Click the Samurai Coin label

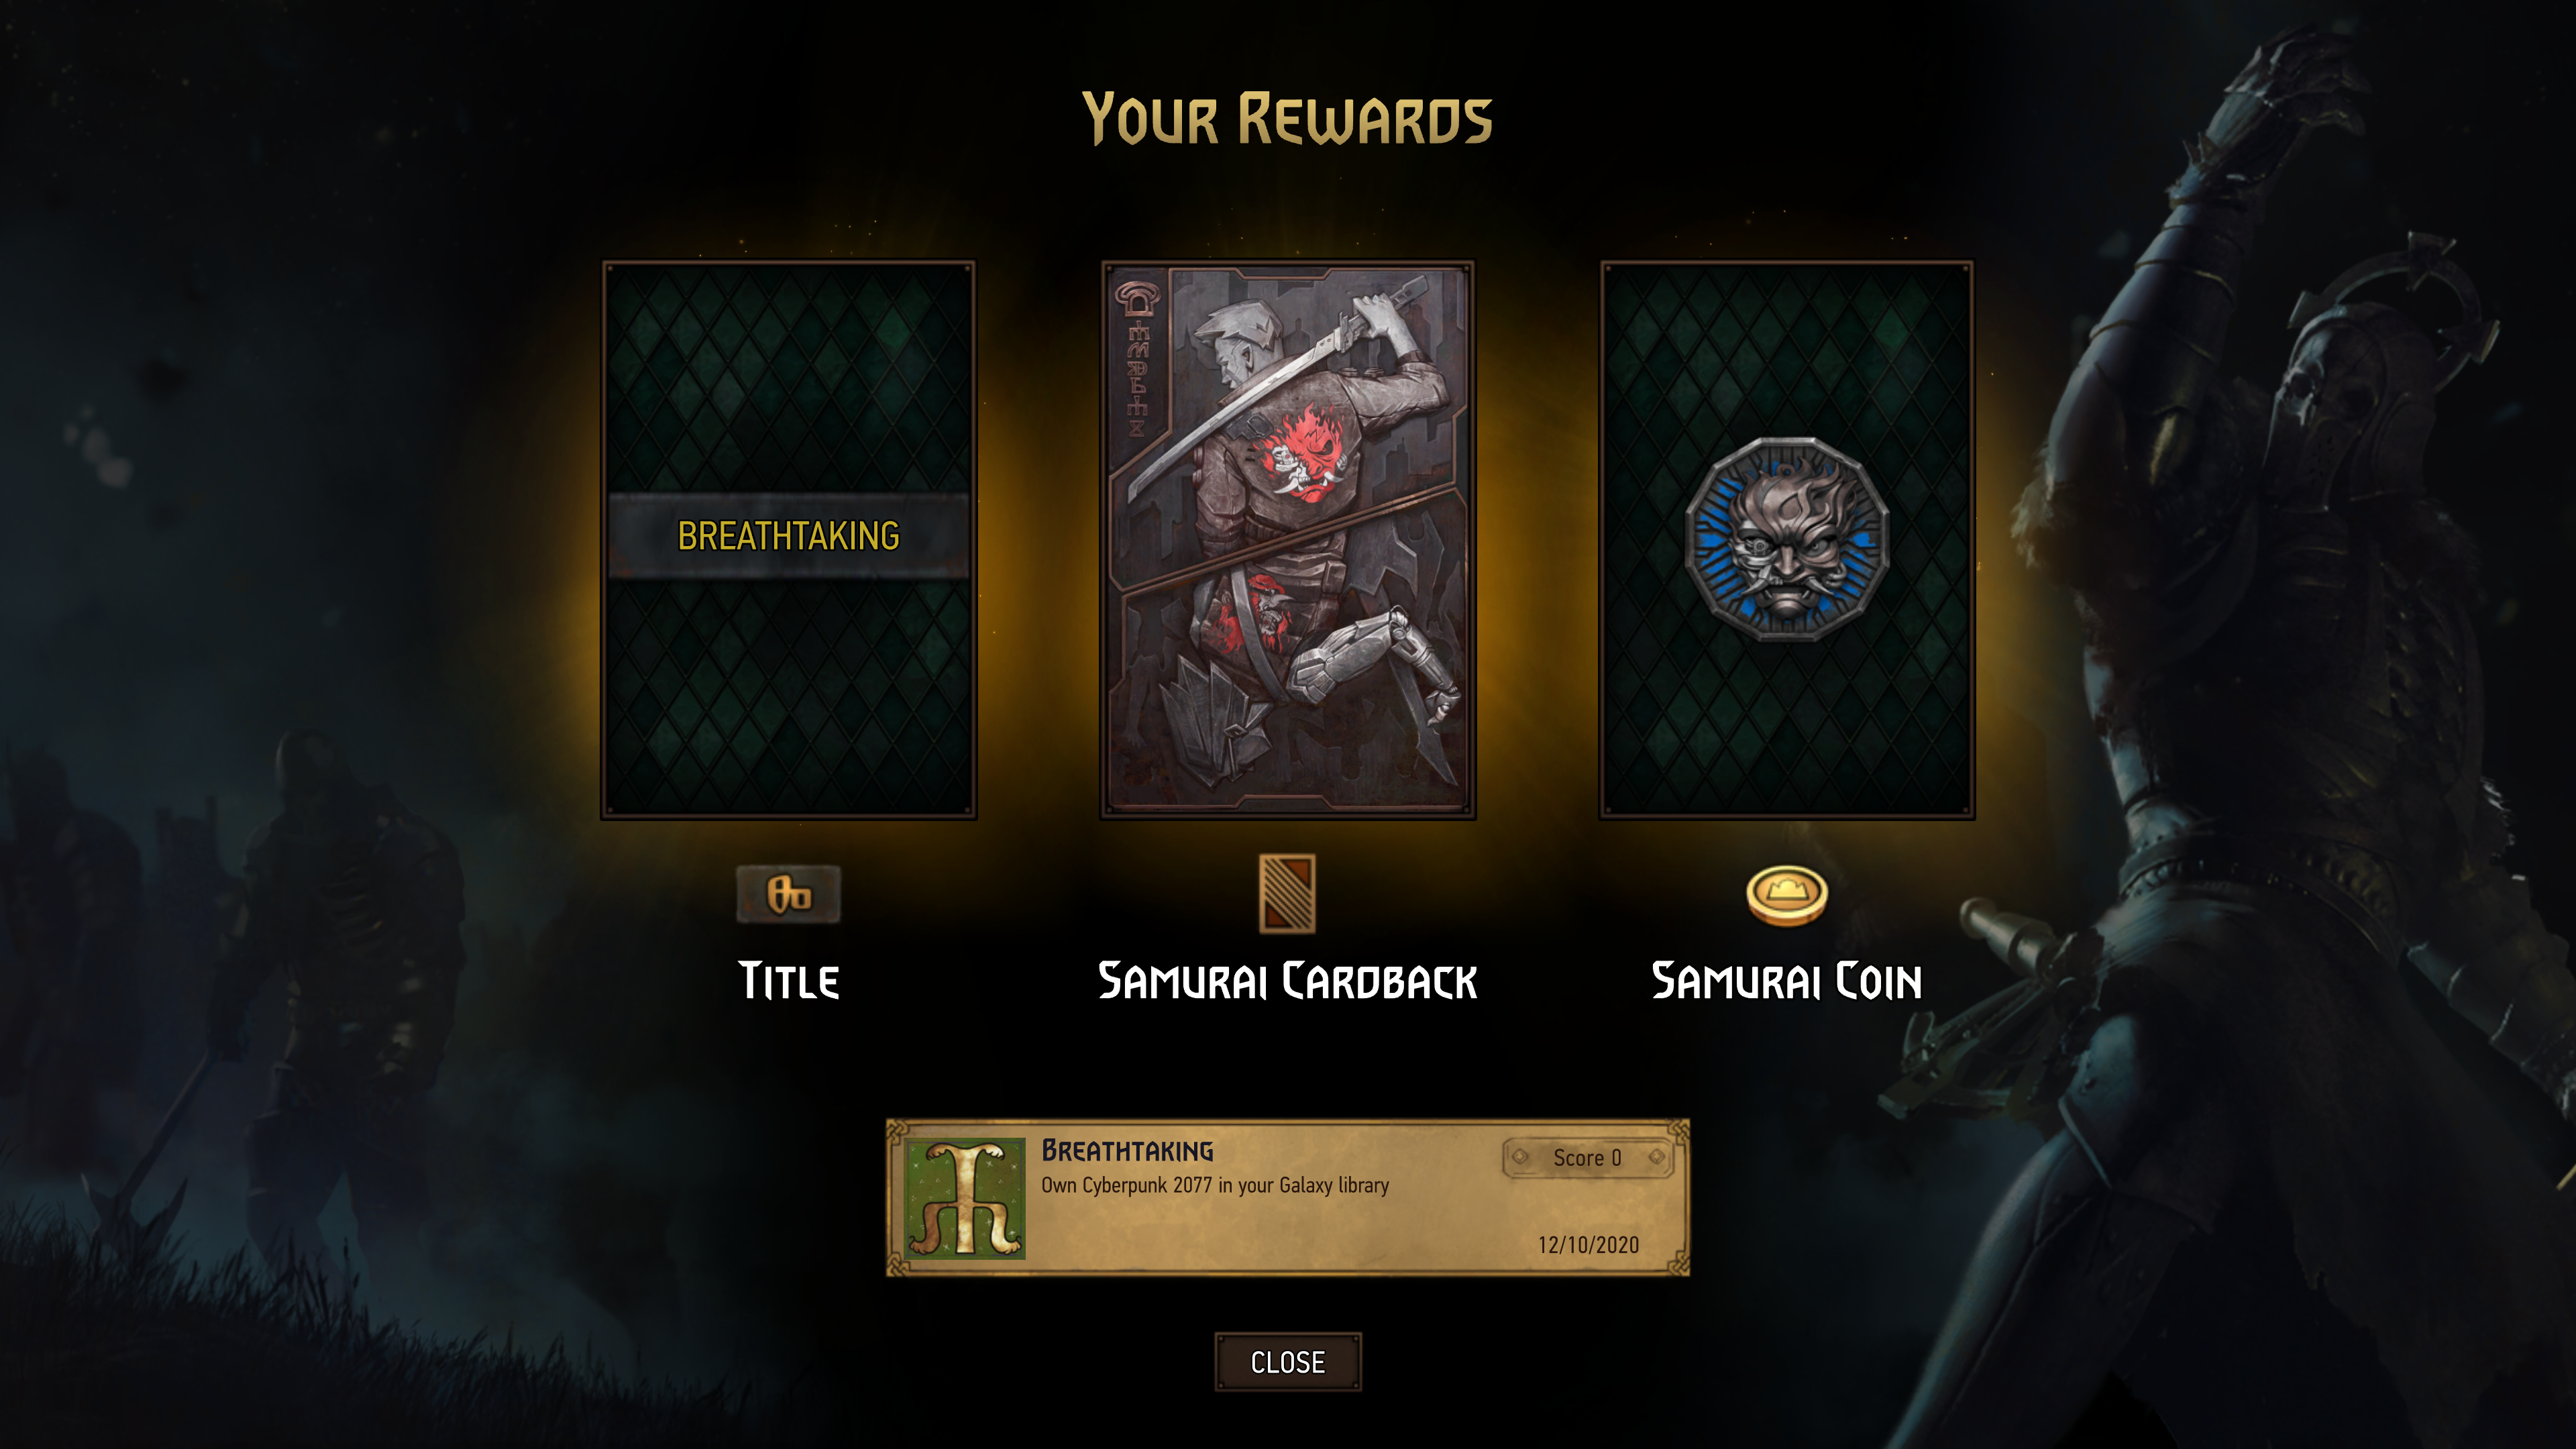tap(1787, 981)
